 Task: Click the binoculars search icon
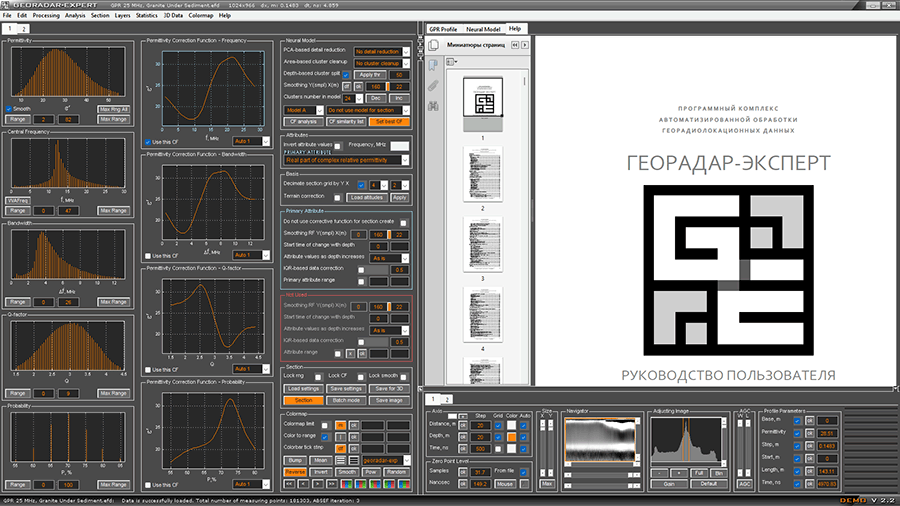[433, 105]
